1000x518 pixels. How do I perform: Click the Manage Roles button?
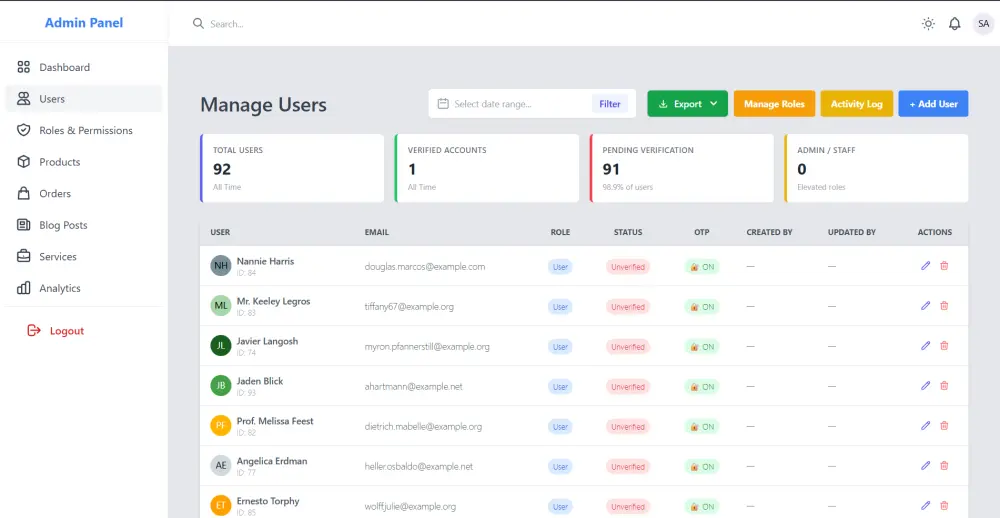click(x=774, y=104)
